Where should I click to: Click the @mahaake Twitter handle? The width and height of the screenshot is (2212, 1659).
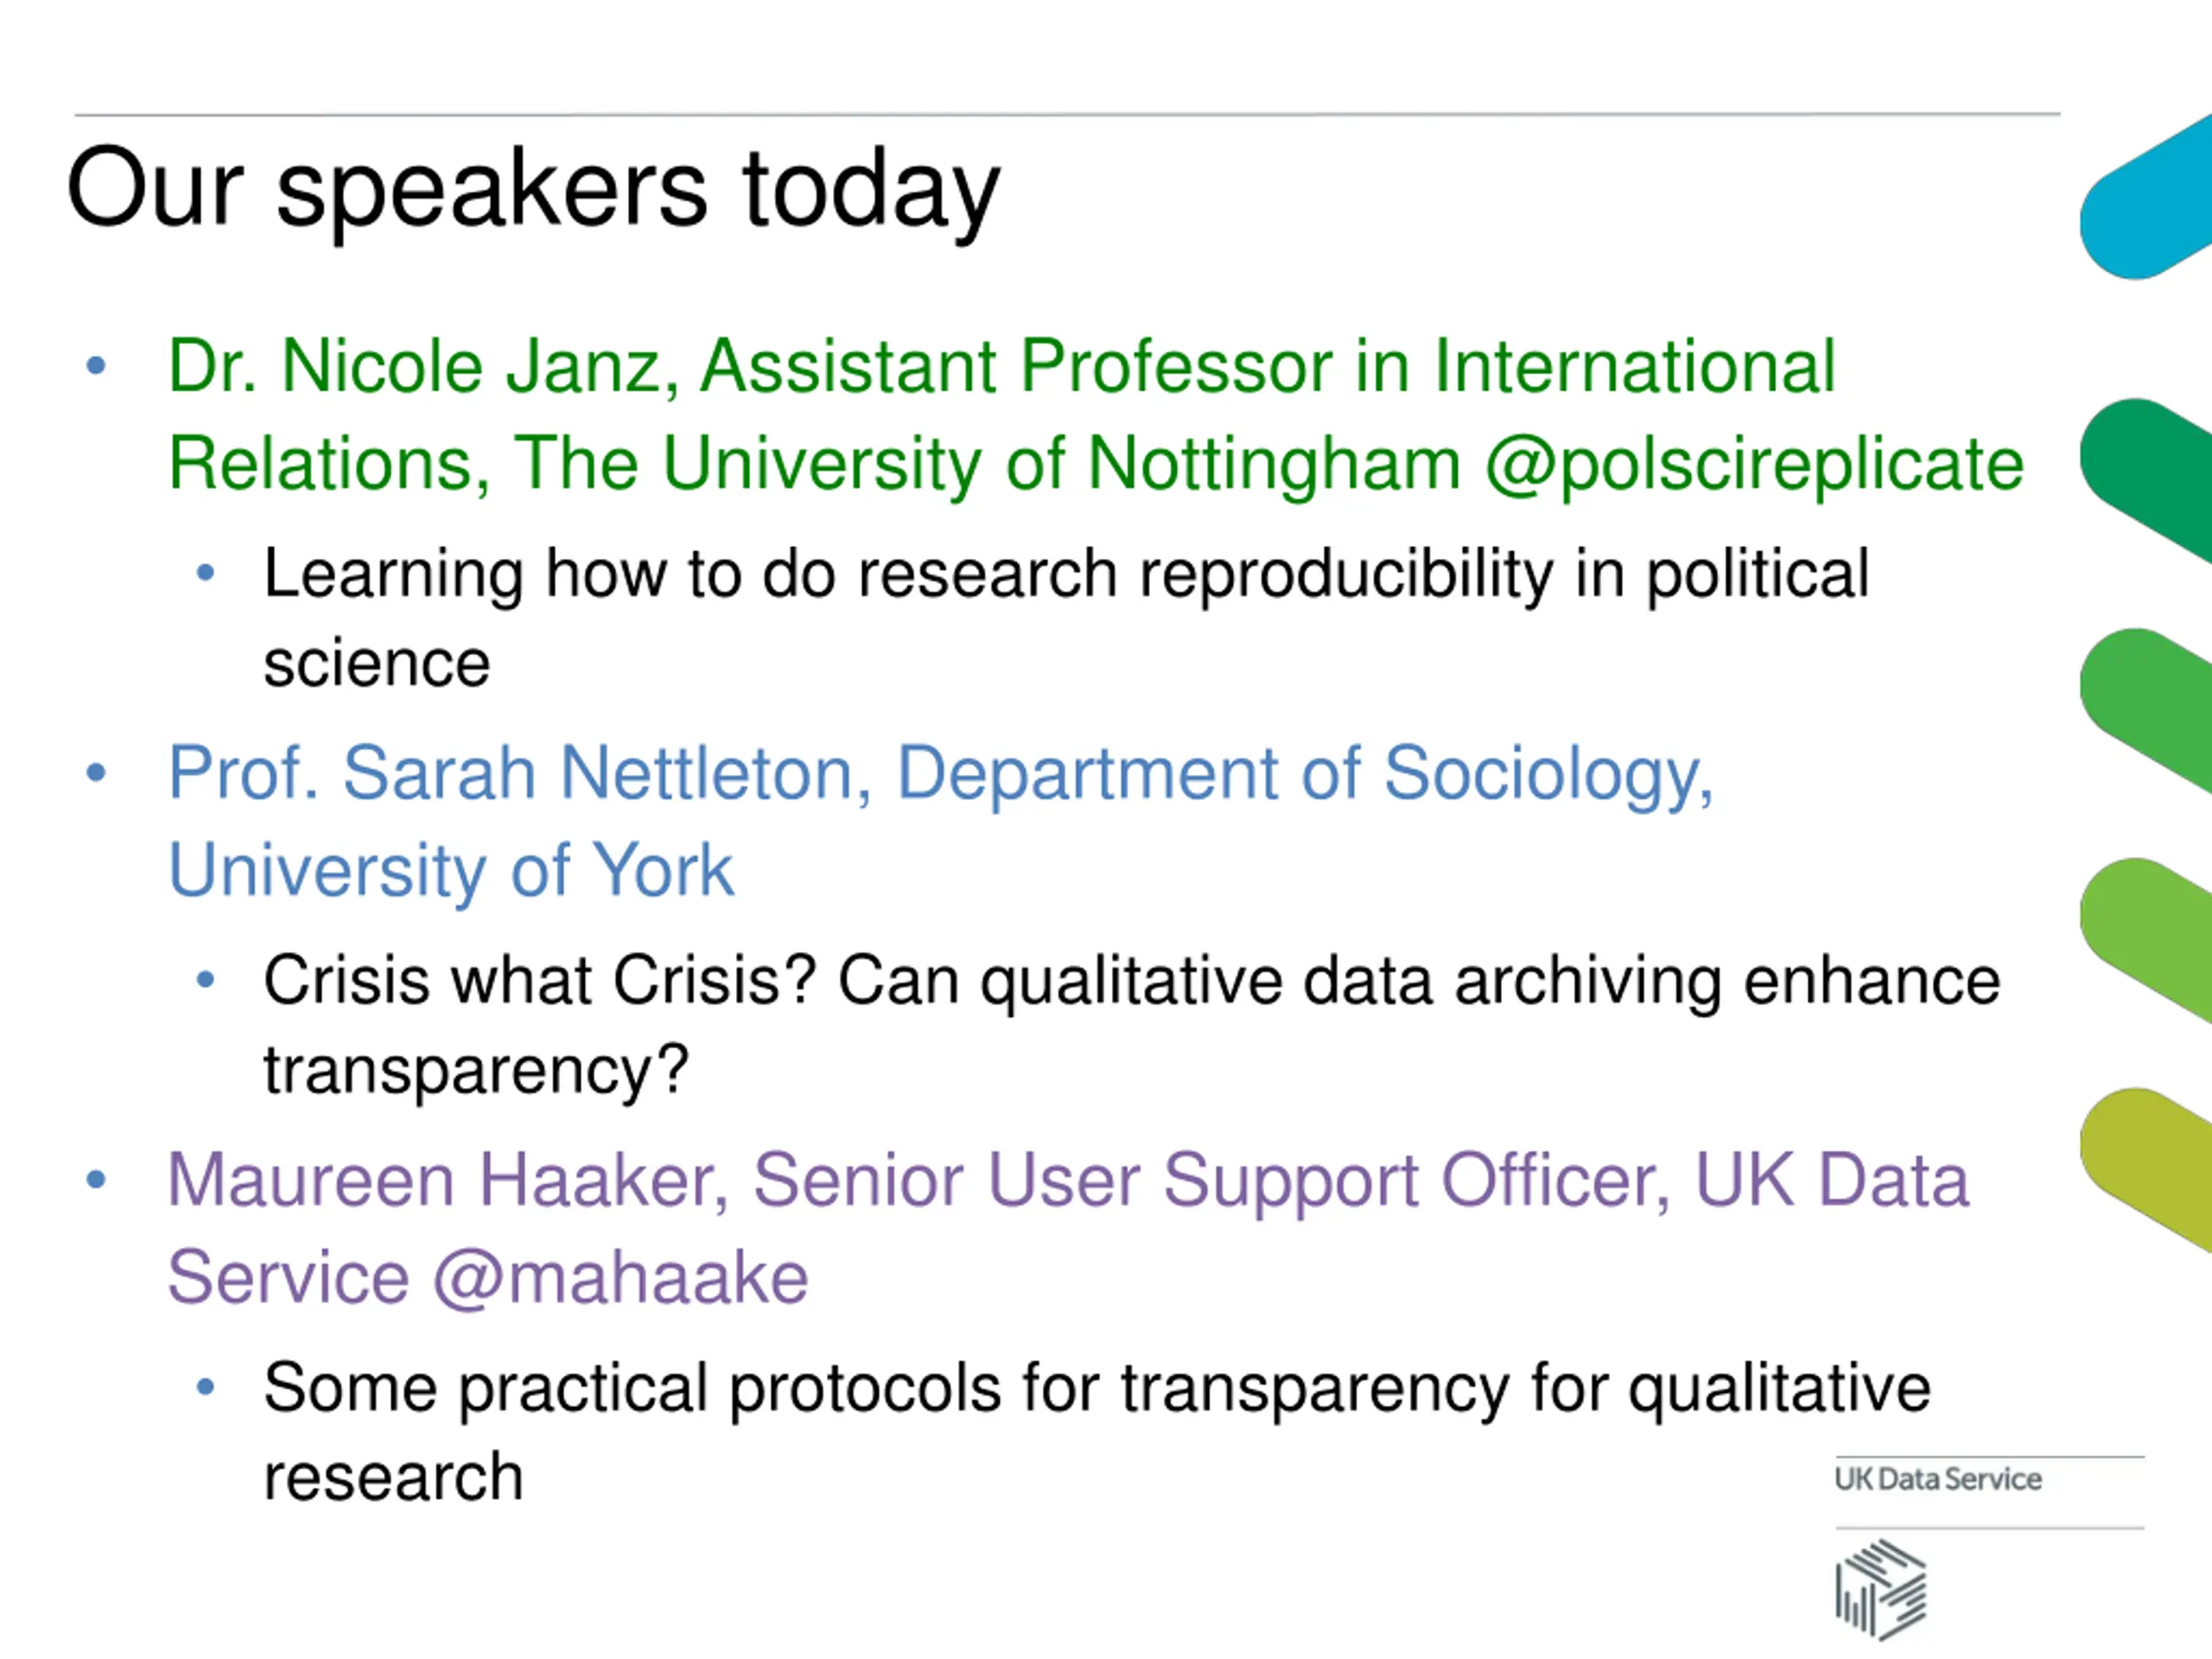620,1278
